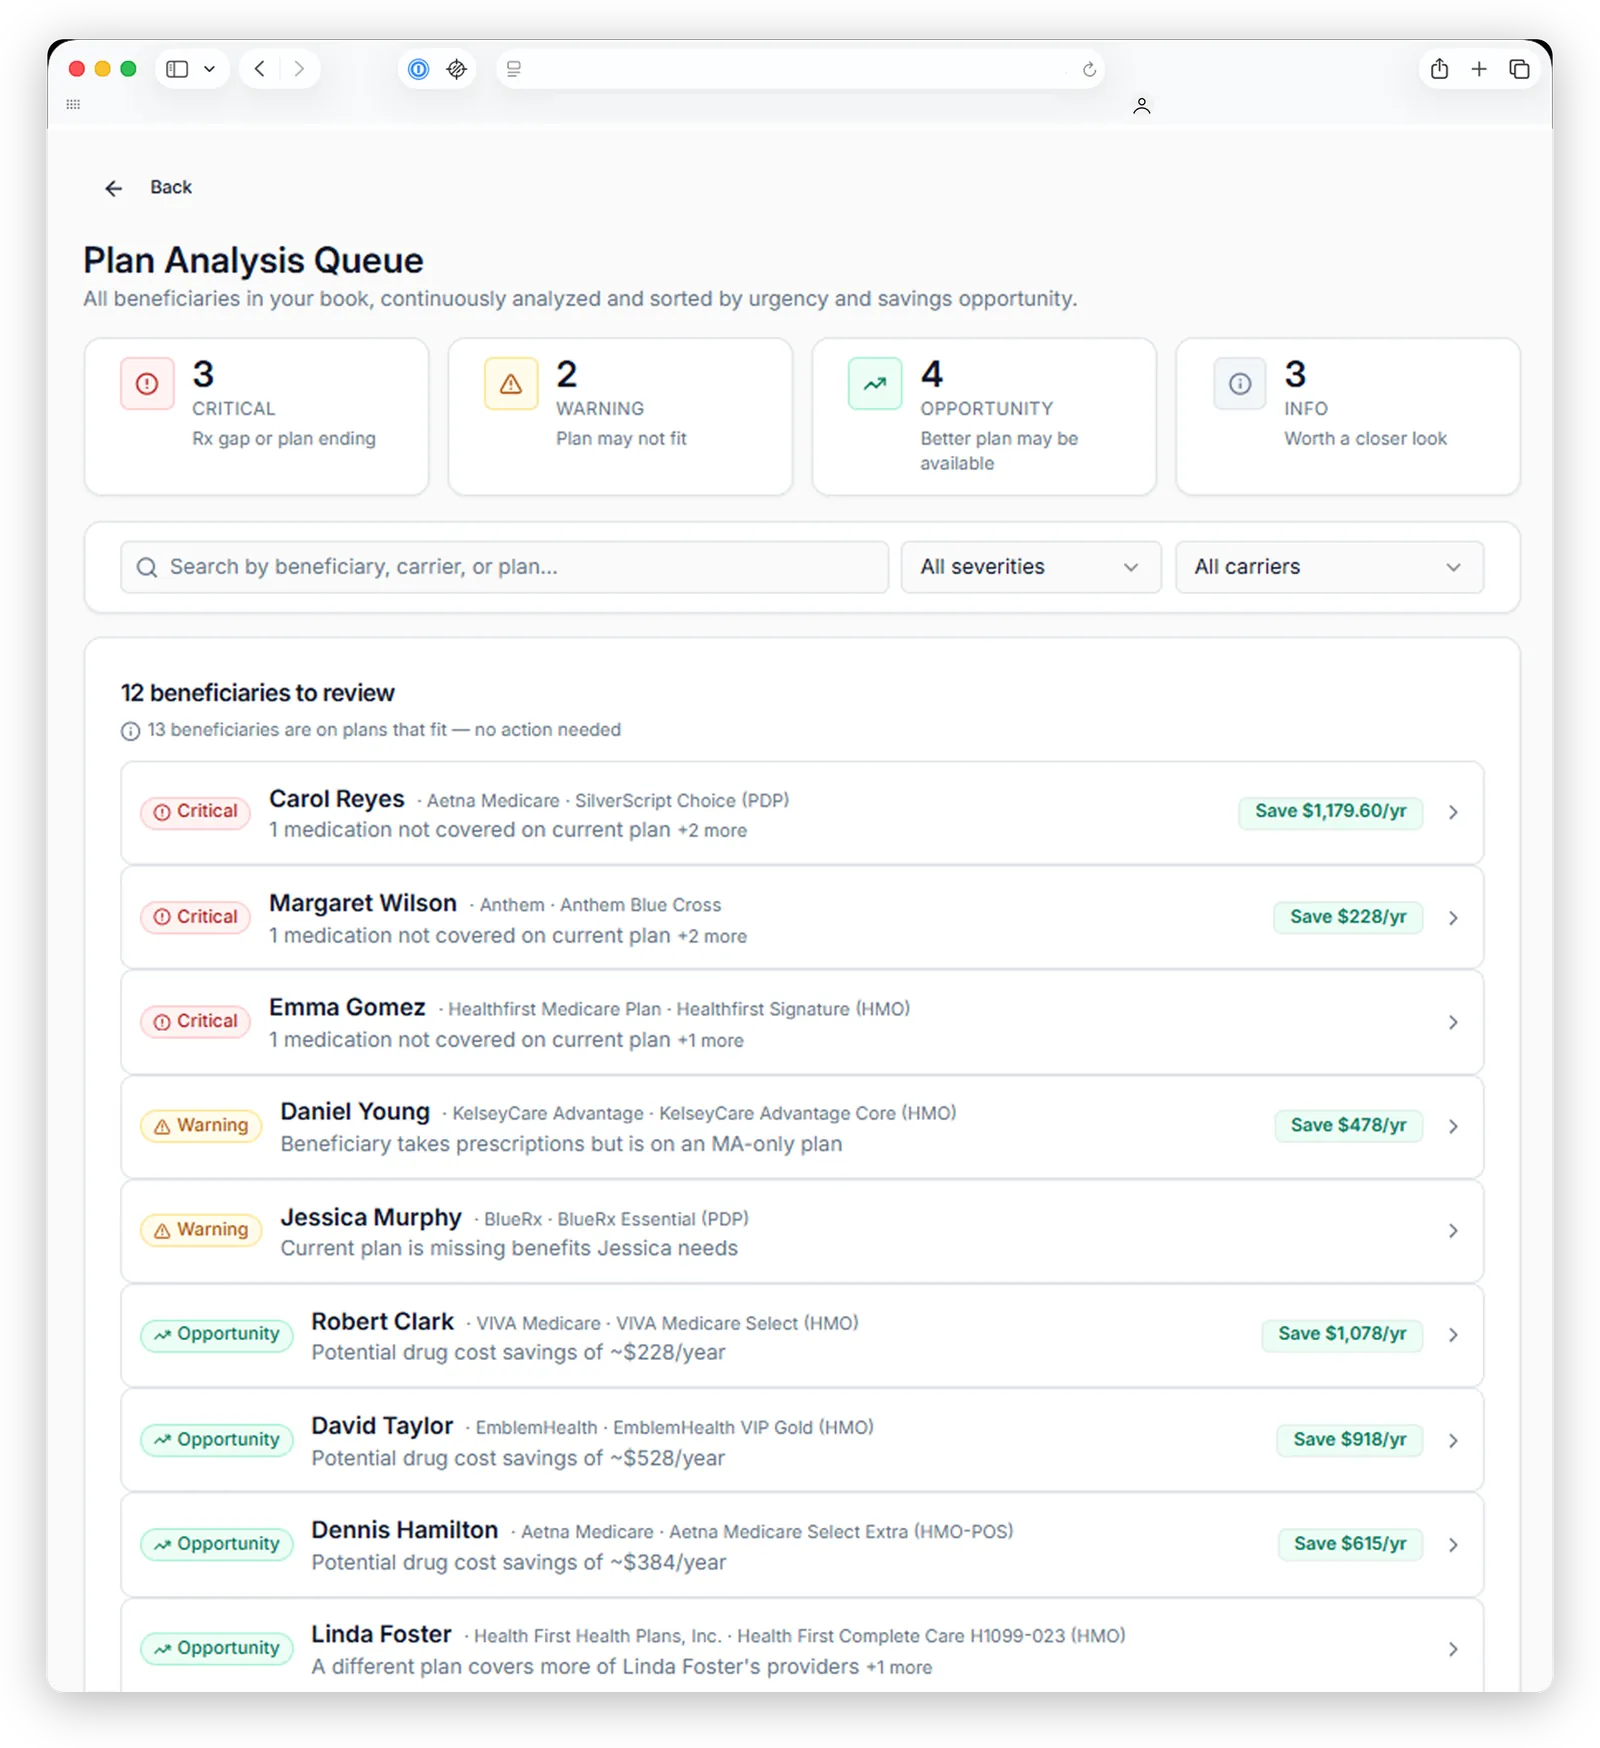Image resolution: width=1600 pixels, height=1748 pixels.
Task: Click Save $615/yr badge
Action: tap(1350, 1544)
